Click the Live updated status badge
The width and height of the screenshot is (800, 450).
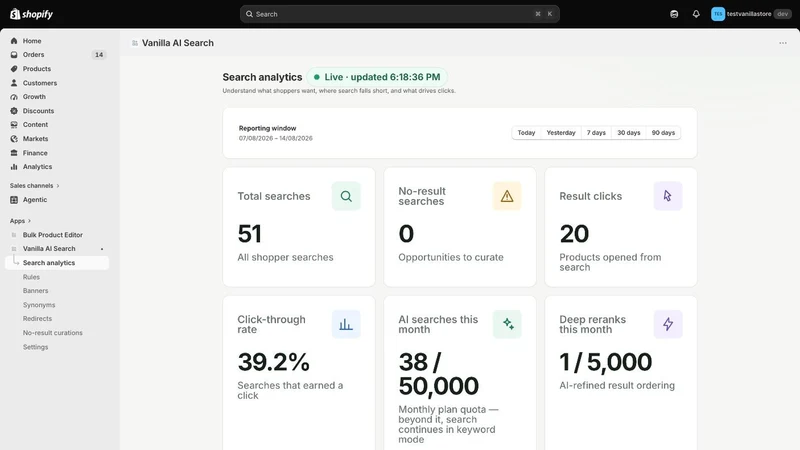click(x=377, y=77)
